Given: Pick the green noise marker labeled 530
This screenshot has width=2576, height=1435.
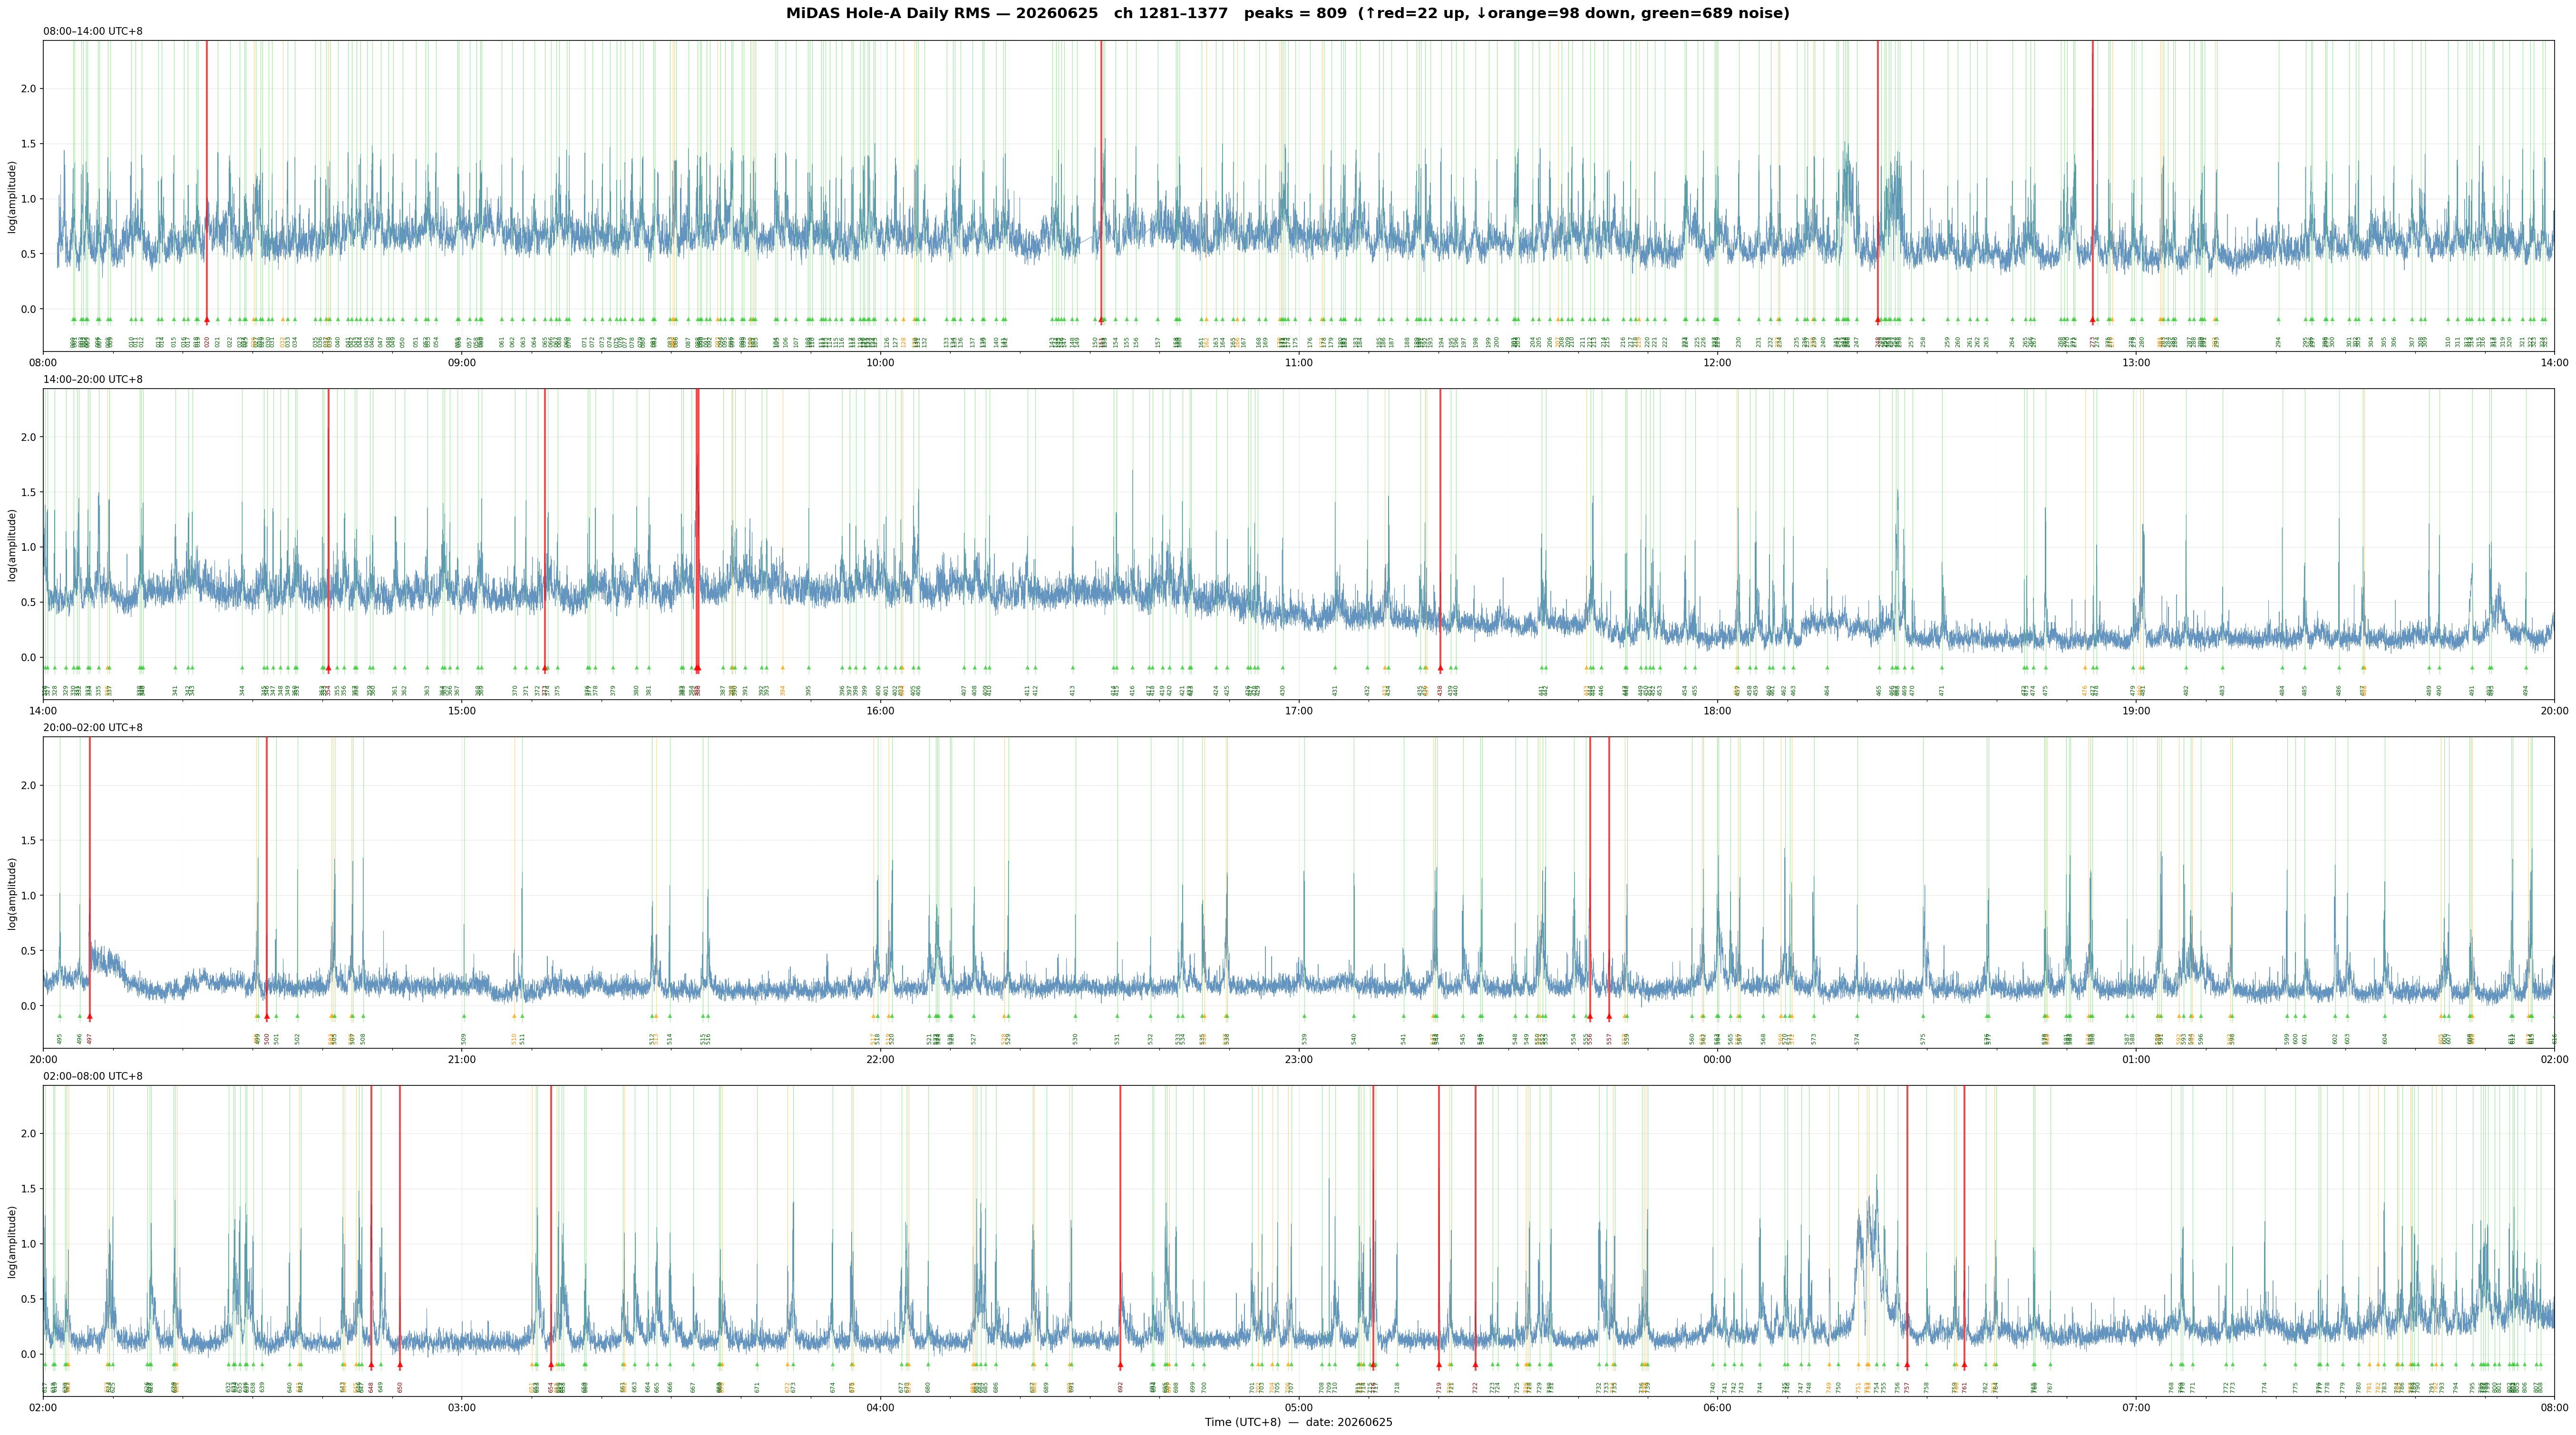Looking at the screenshot, I should (x=1076, y=1017).
